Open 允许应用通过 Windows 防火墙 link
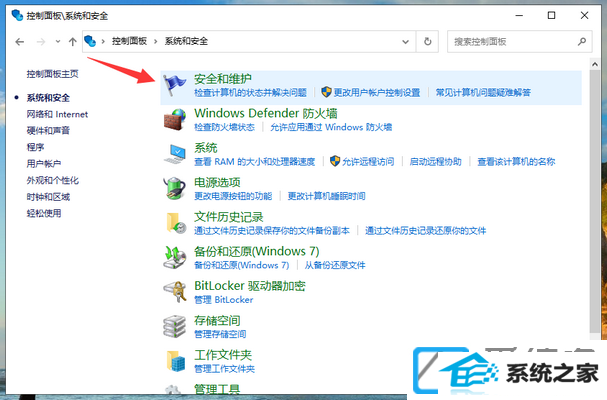This screenshot has height=400, width=607. click(331, 127)
